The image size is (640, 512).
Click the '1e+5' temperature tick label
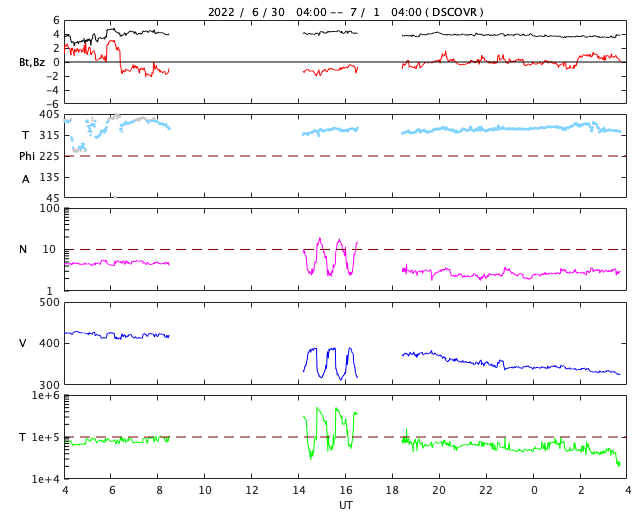click(x=45, y=437)
